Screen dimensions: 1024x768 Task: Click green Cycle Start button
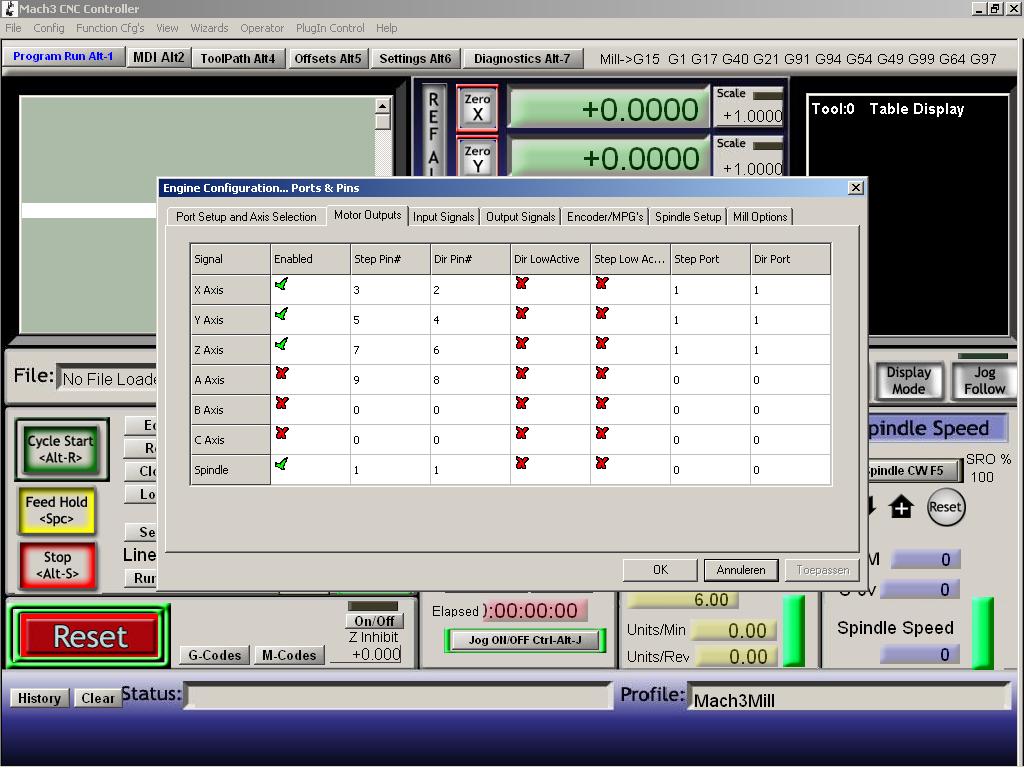click(x=60, y=448)
